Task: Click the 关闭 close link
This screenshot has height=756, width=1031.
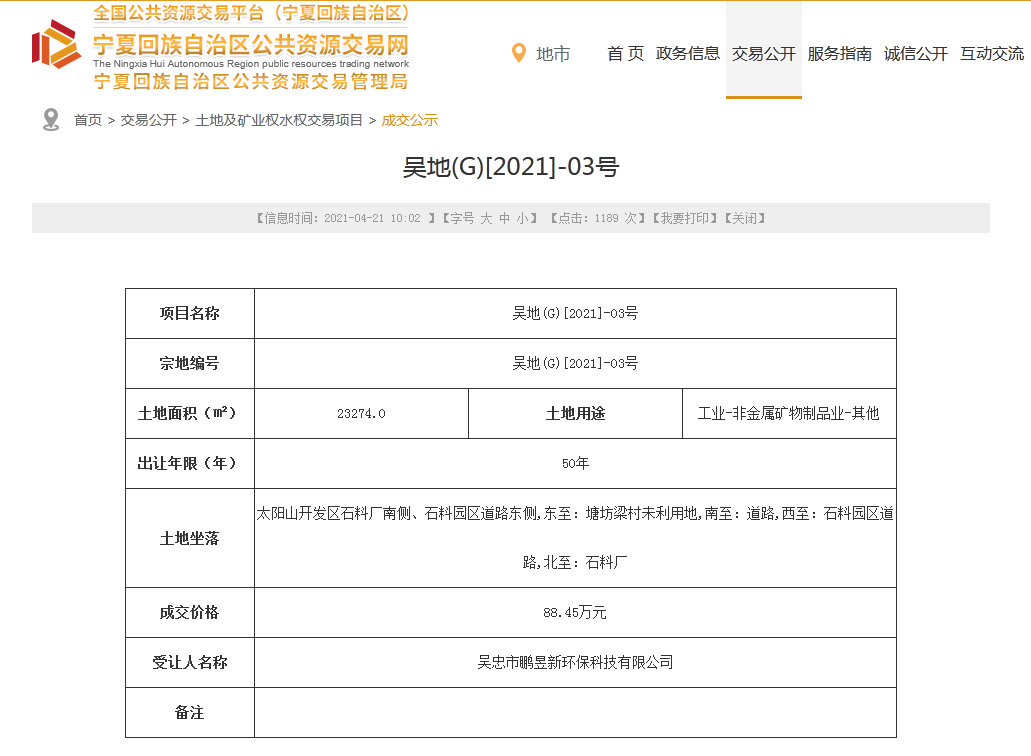Action: point(745,218)
